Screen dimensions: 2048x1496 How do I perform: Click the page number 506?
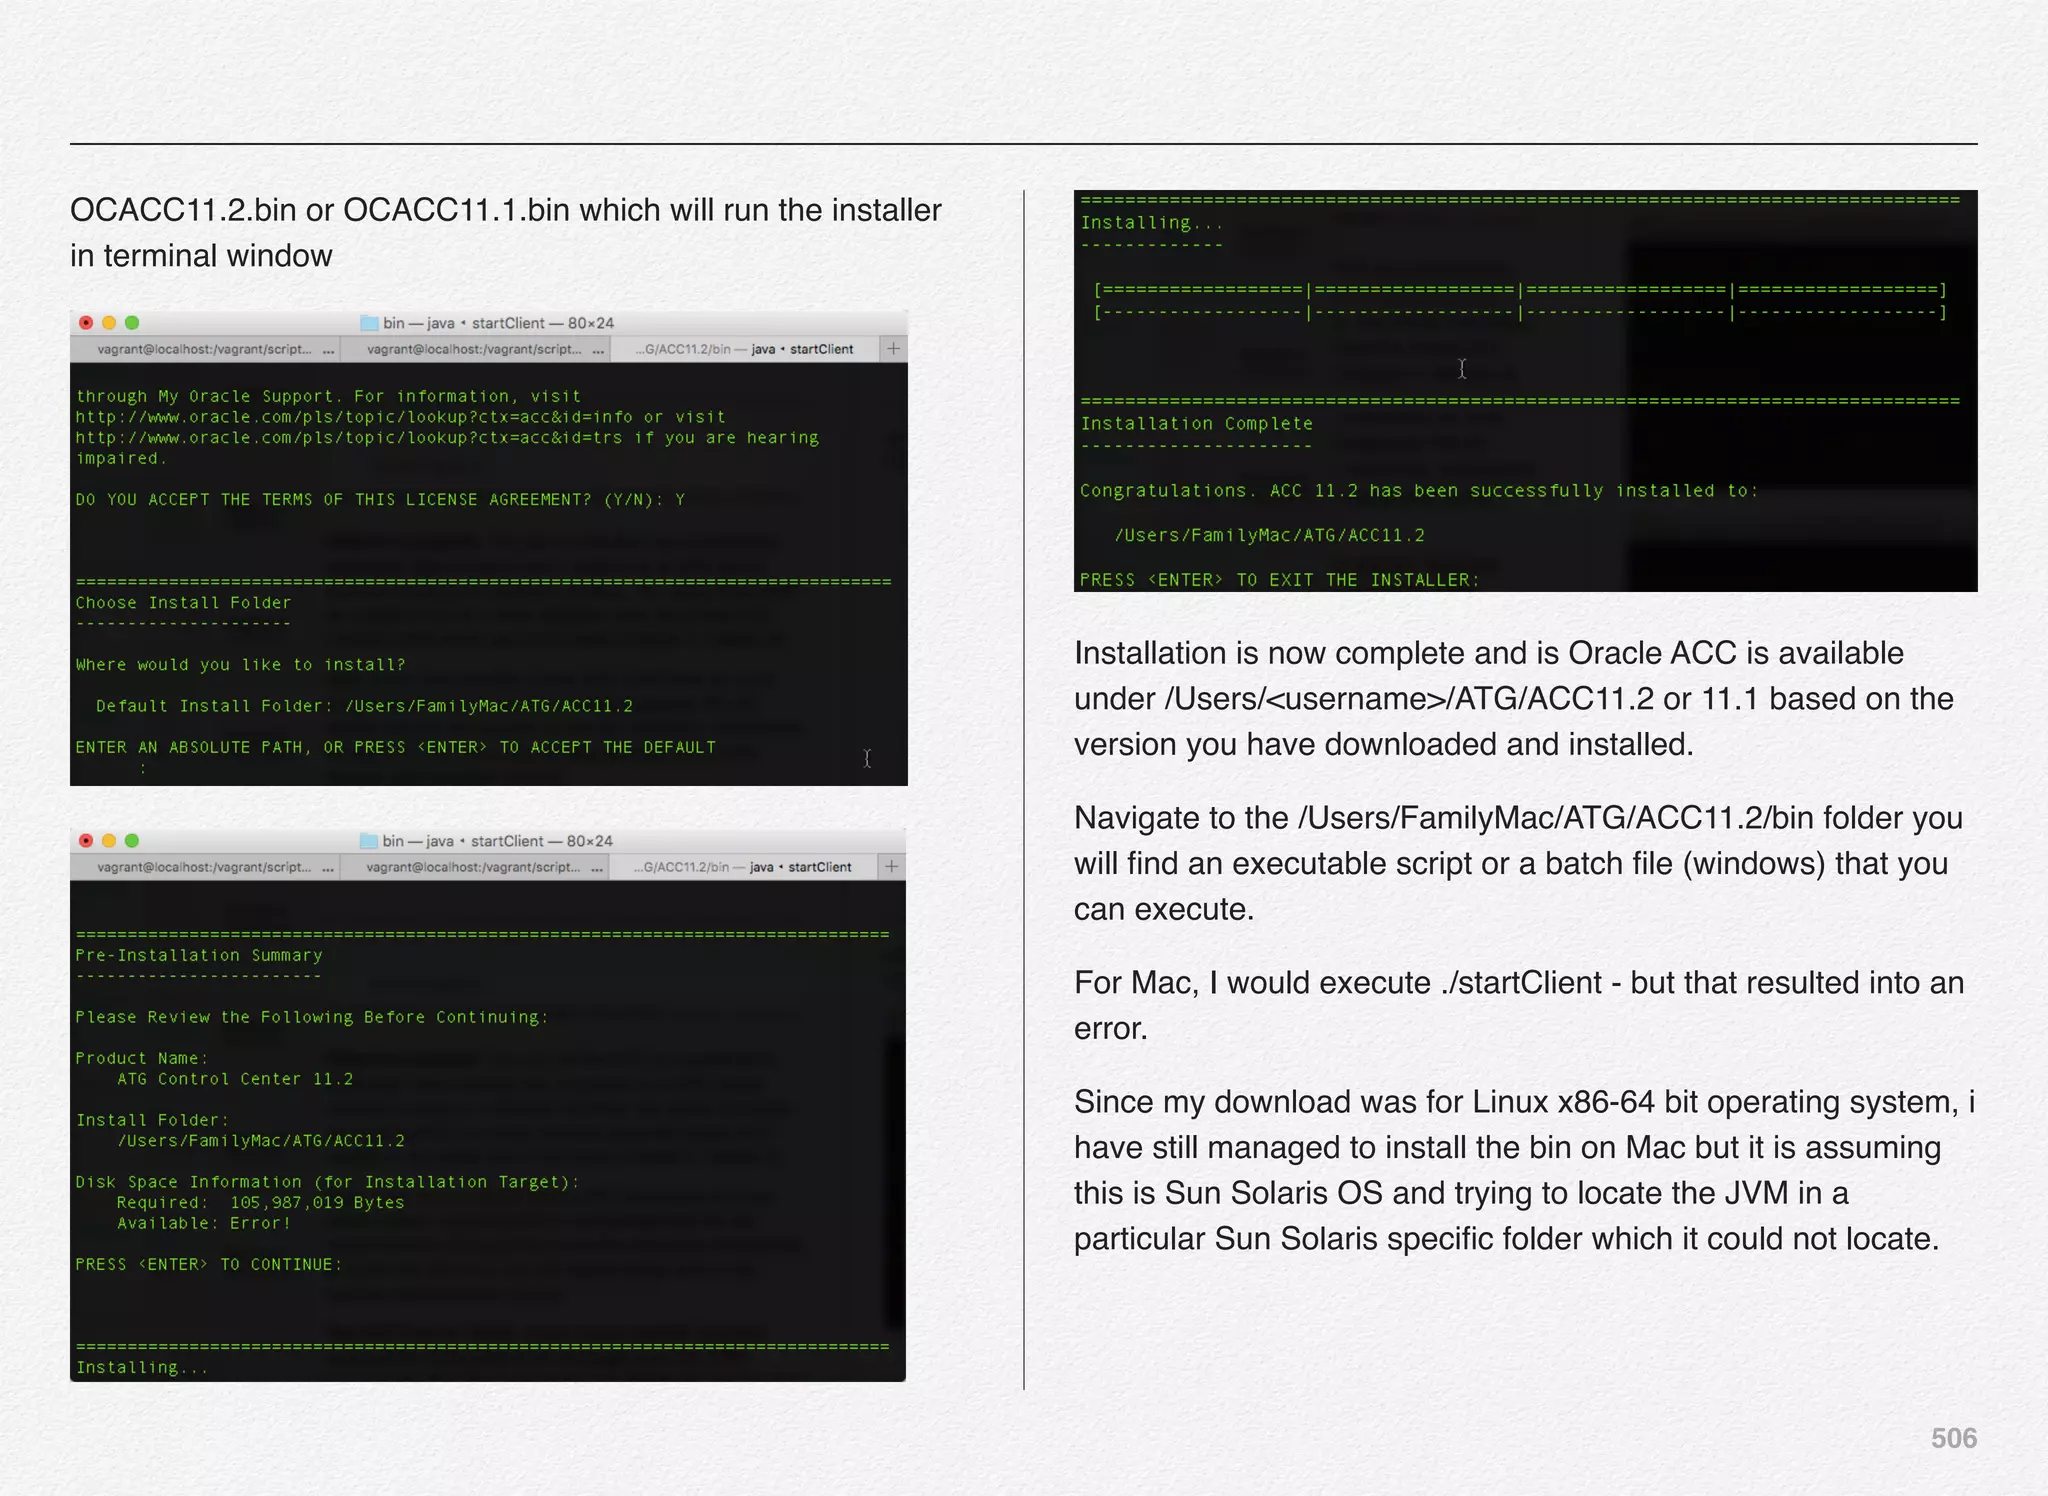[1953, 1438]
